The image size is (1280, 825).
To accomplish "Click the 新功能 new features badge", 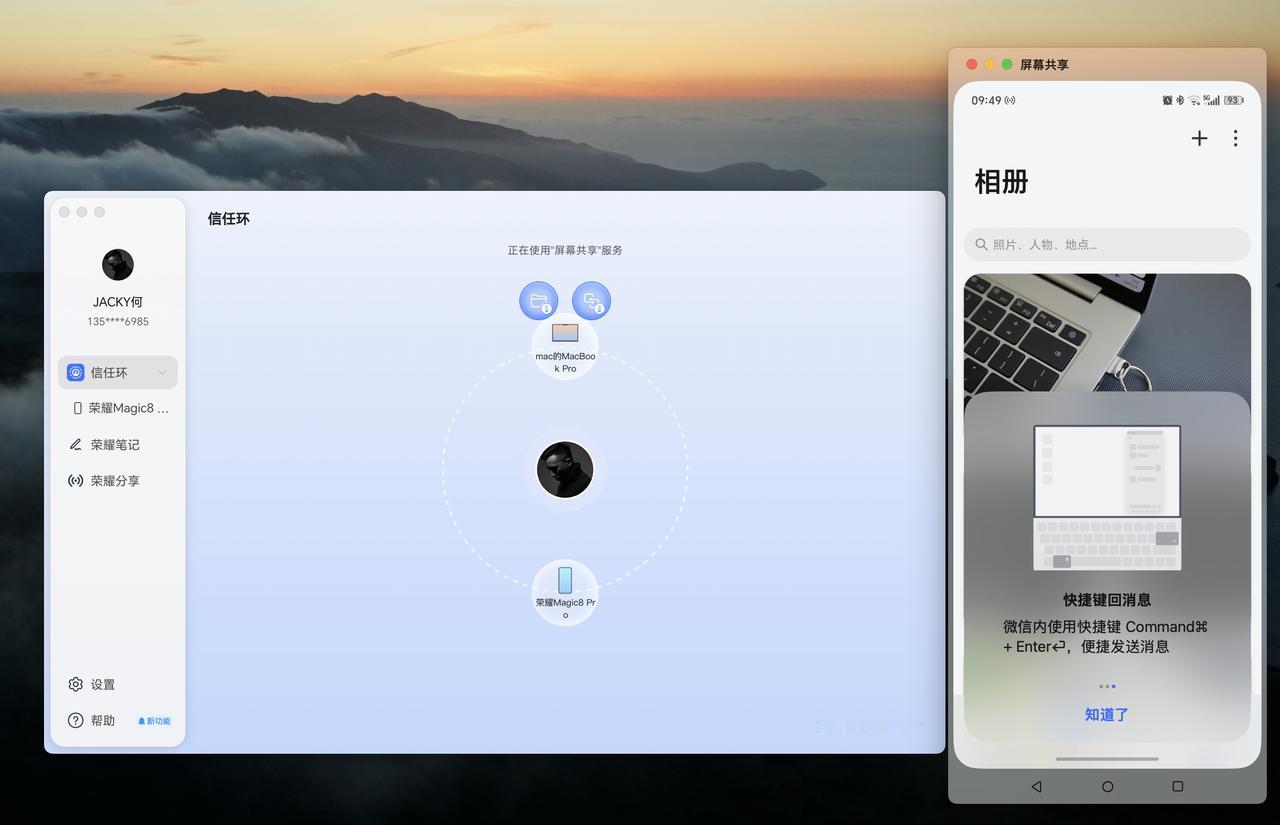I will [x=154, y=721].
